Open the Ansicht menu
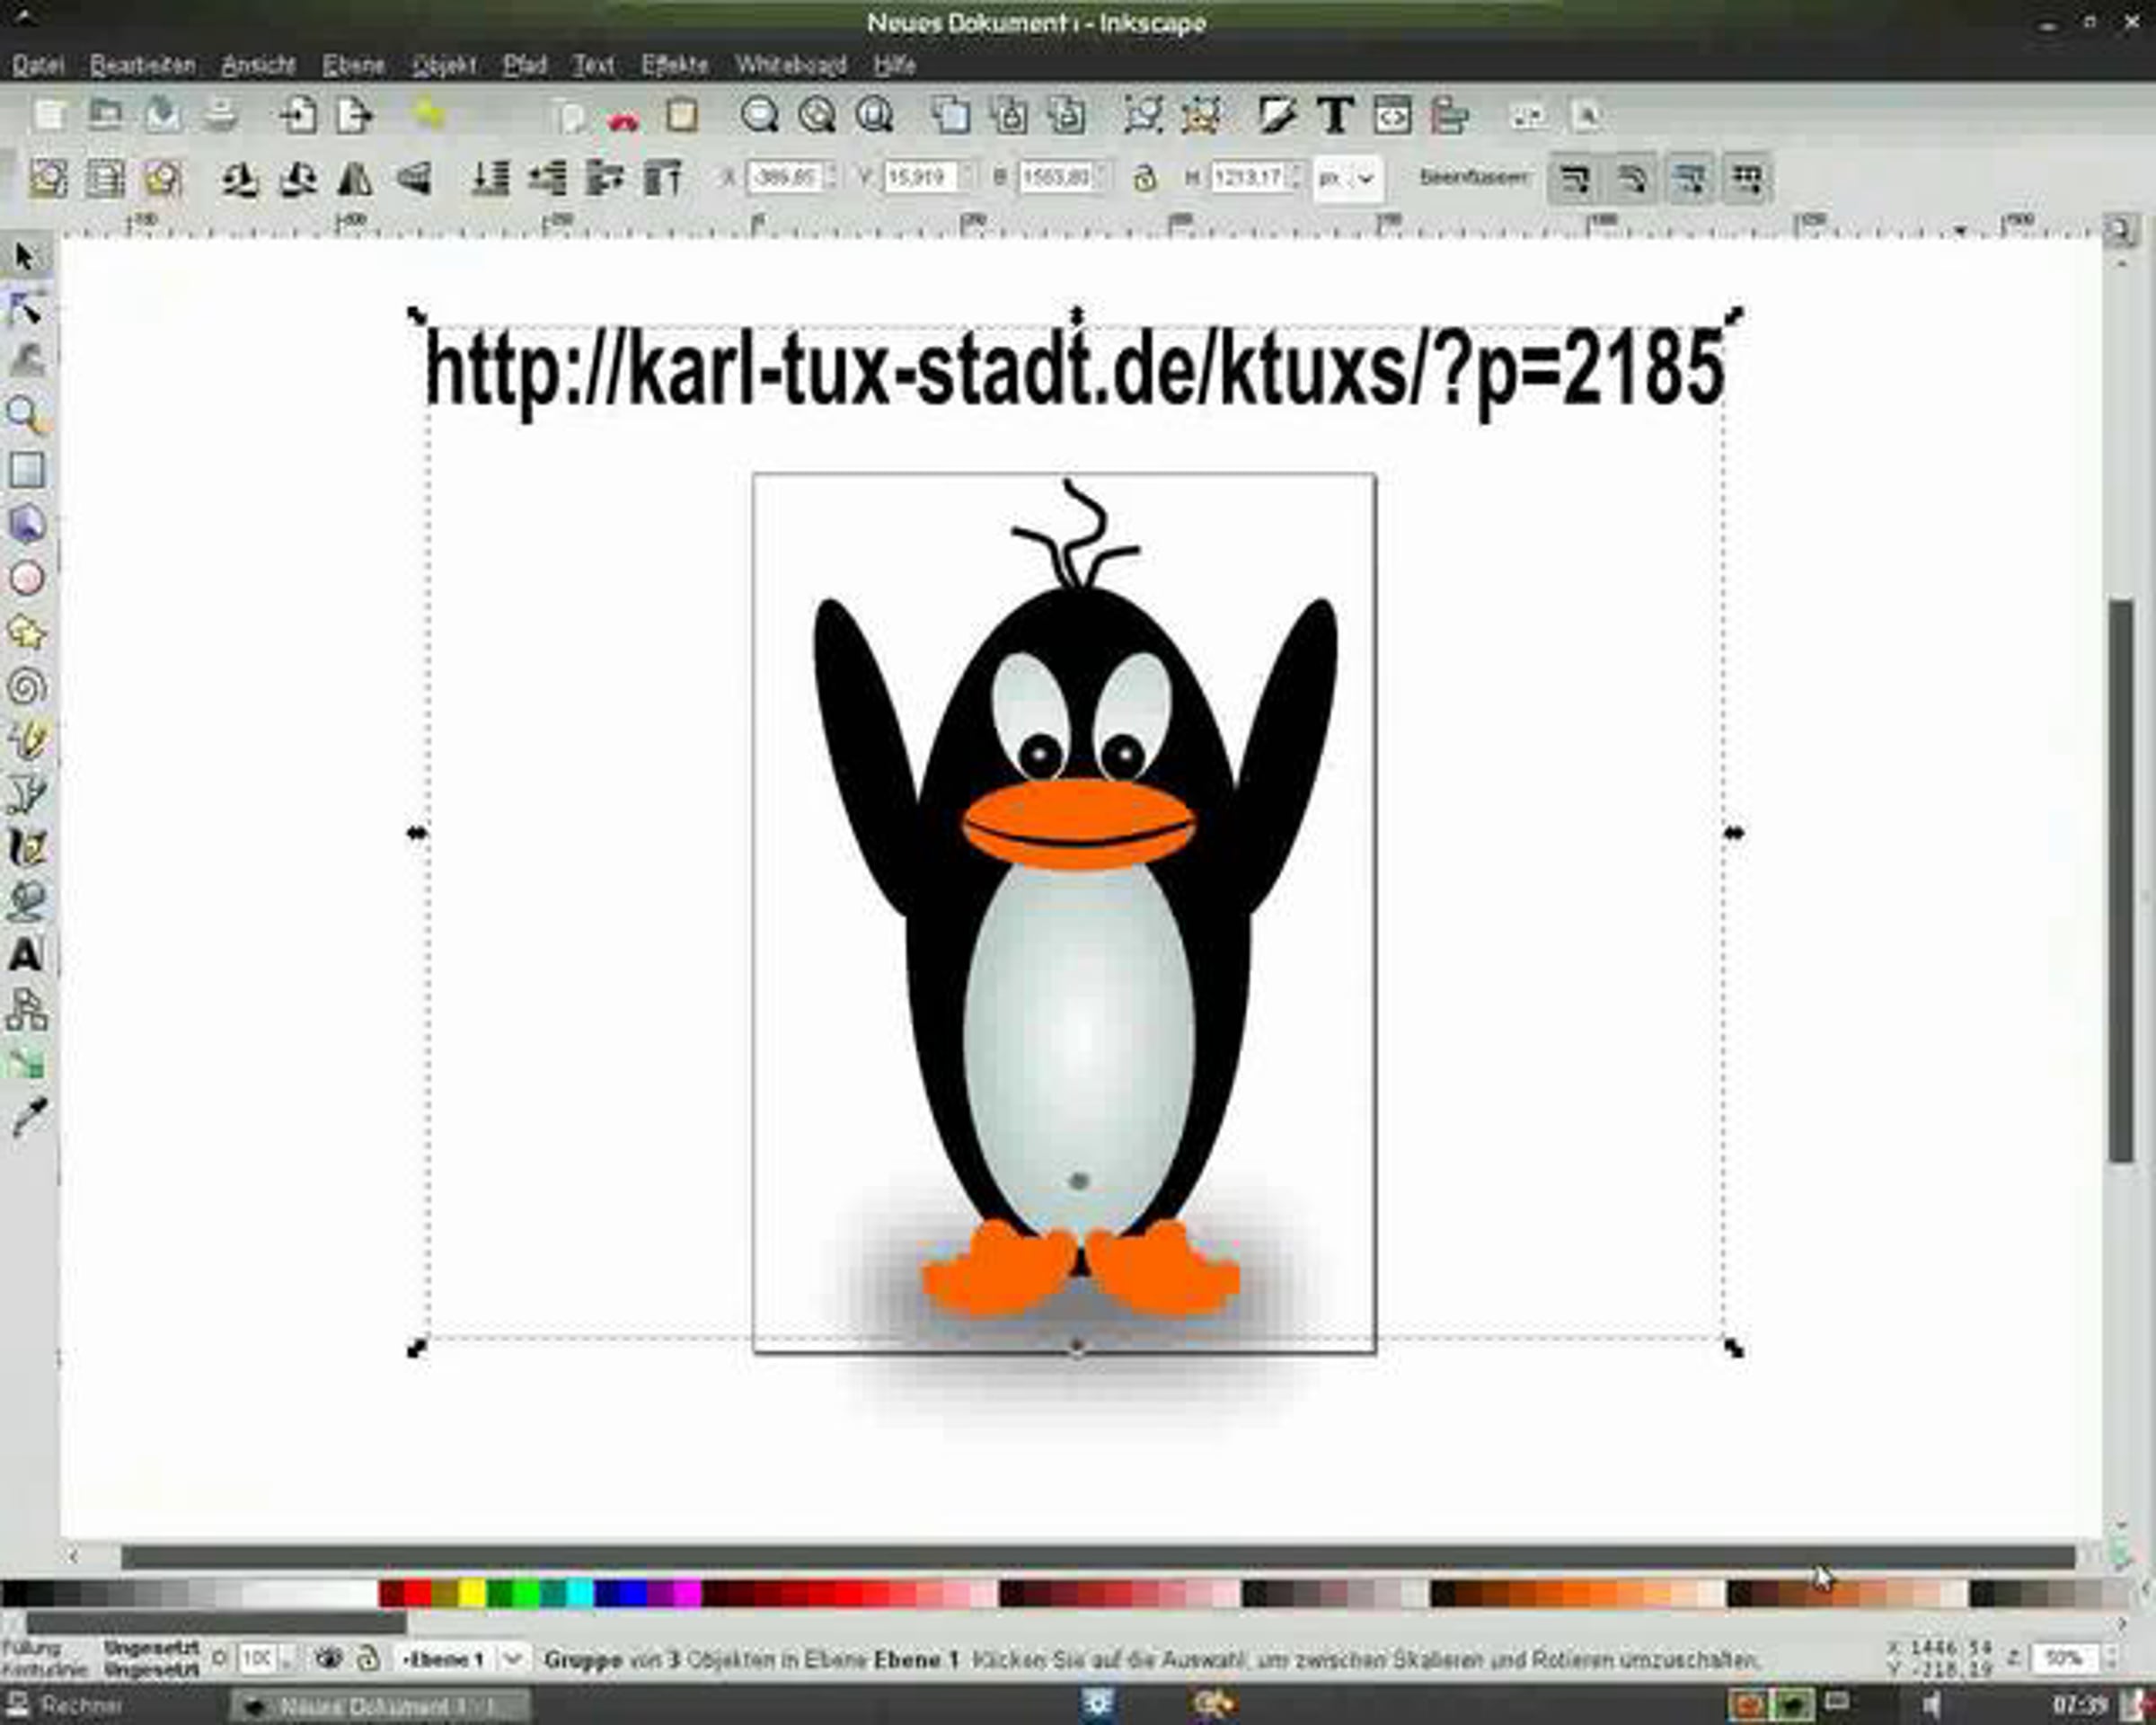Screen dimensions: 2156x1725 [x=259, y=65]
